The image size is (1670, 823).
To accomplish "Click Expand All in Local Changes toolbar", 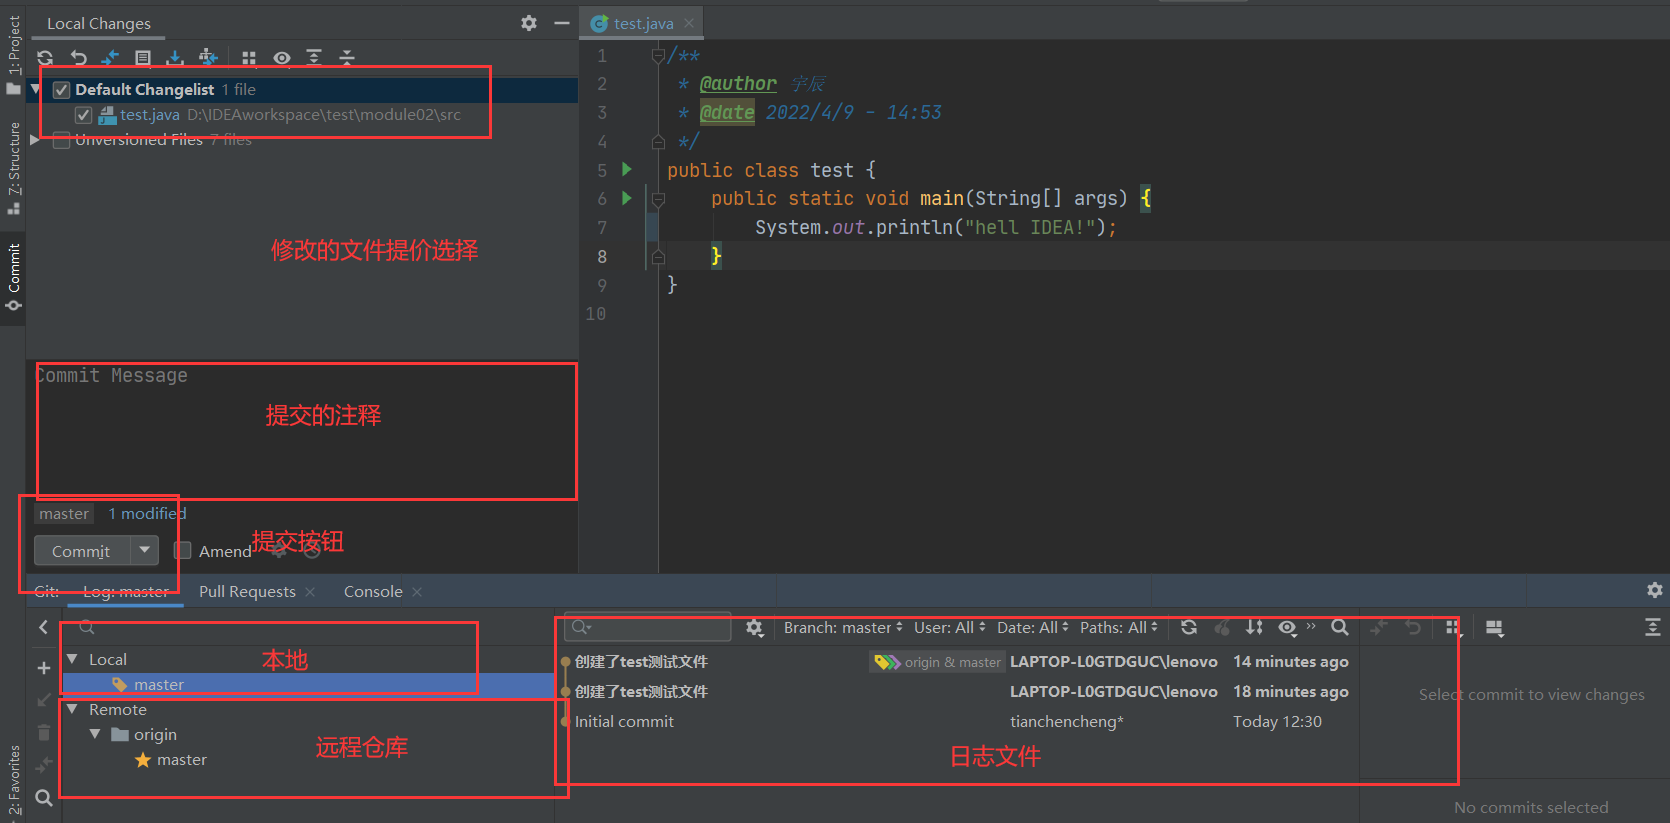I will (314, 58).
